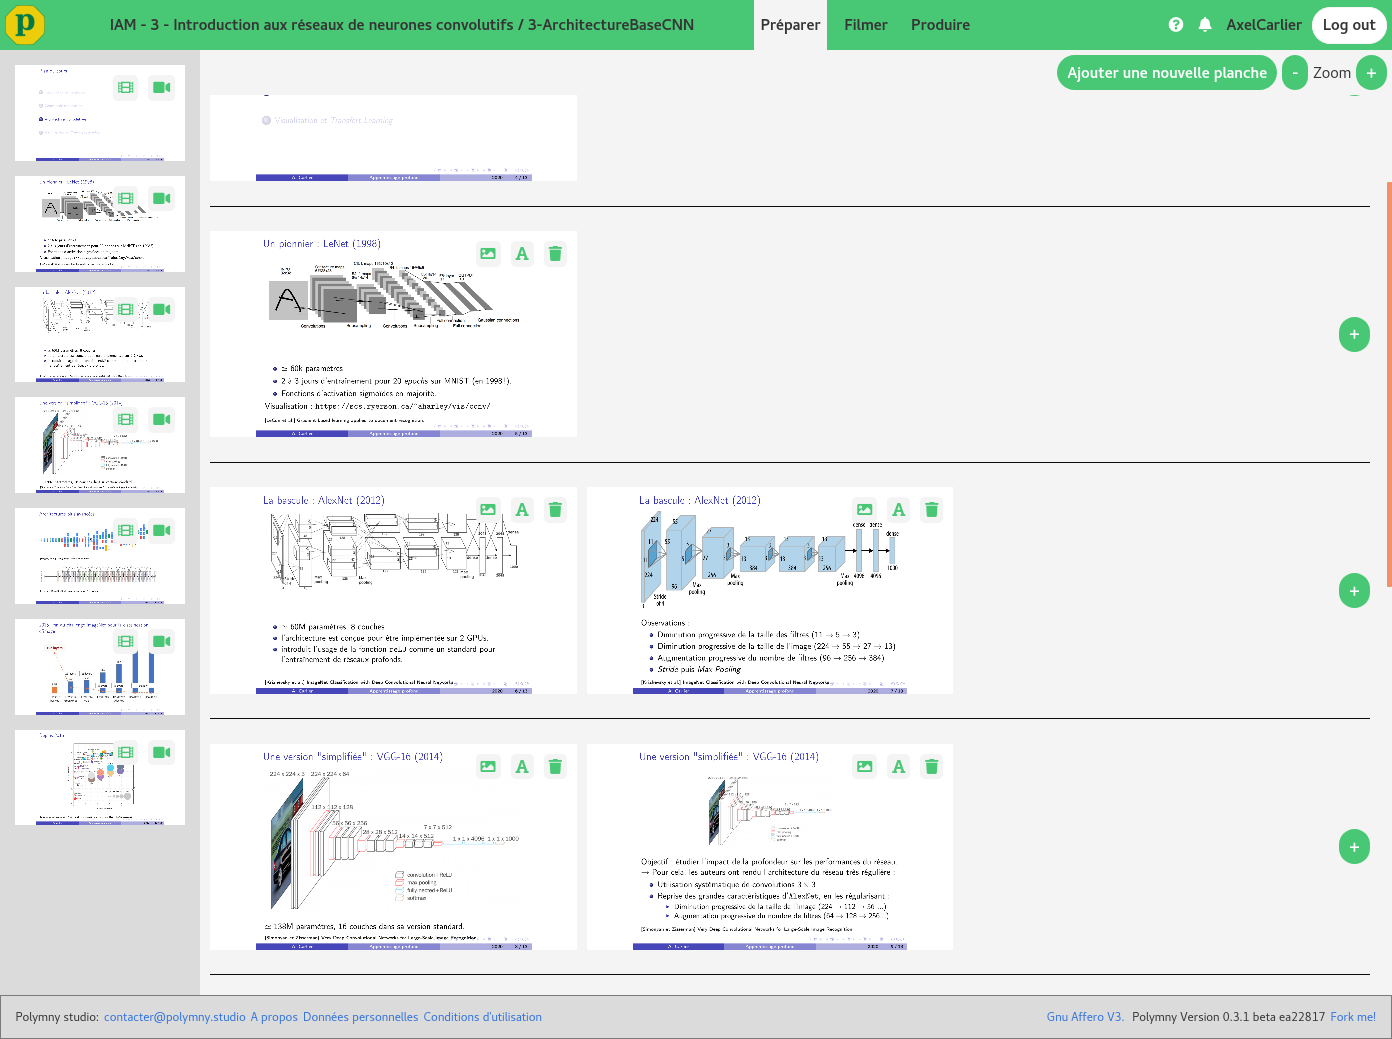Click film icon on last sidebar thumbnail
Screen dimensions: 1392x1039
pyautogui.click(x=126, y=753)
